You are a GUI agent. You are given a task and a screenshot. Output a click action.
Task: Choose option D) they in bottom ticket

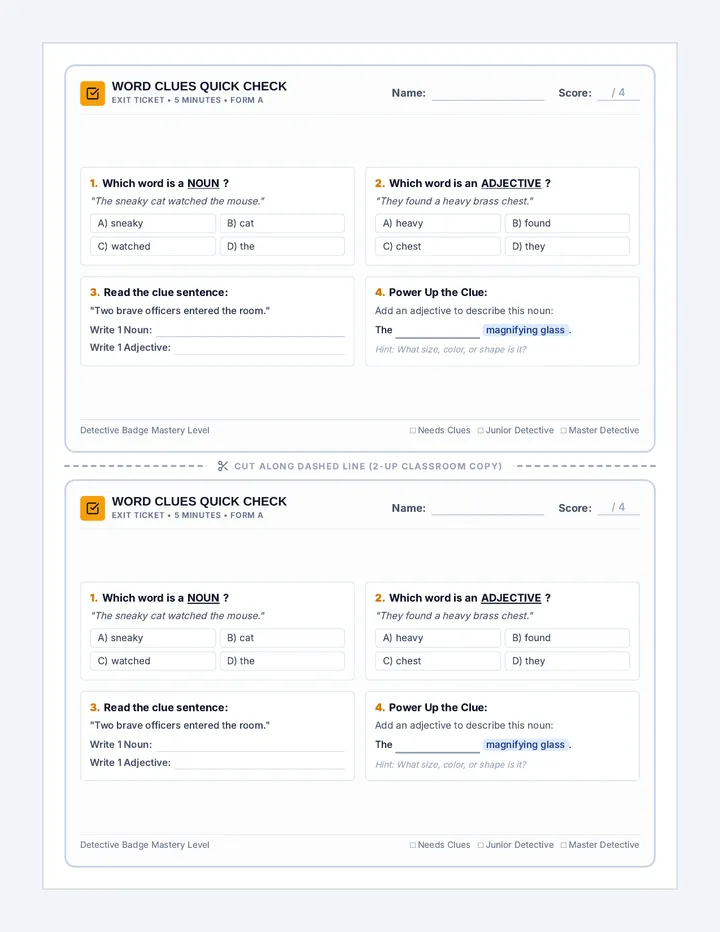567,661
